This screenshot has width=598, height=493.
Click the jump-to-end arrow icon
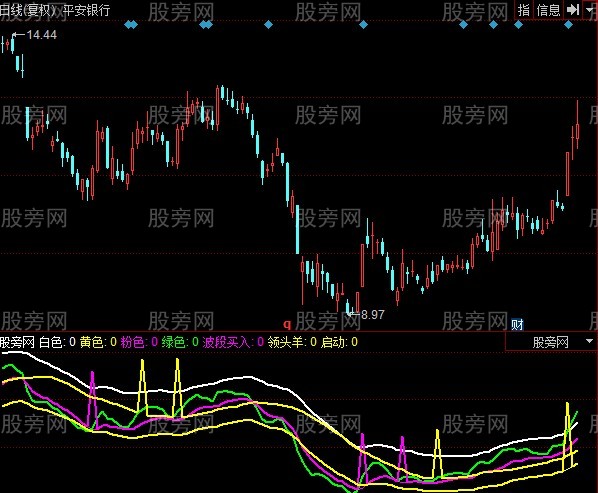pyautogui.click(x=573, y=10)
